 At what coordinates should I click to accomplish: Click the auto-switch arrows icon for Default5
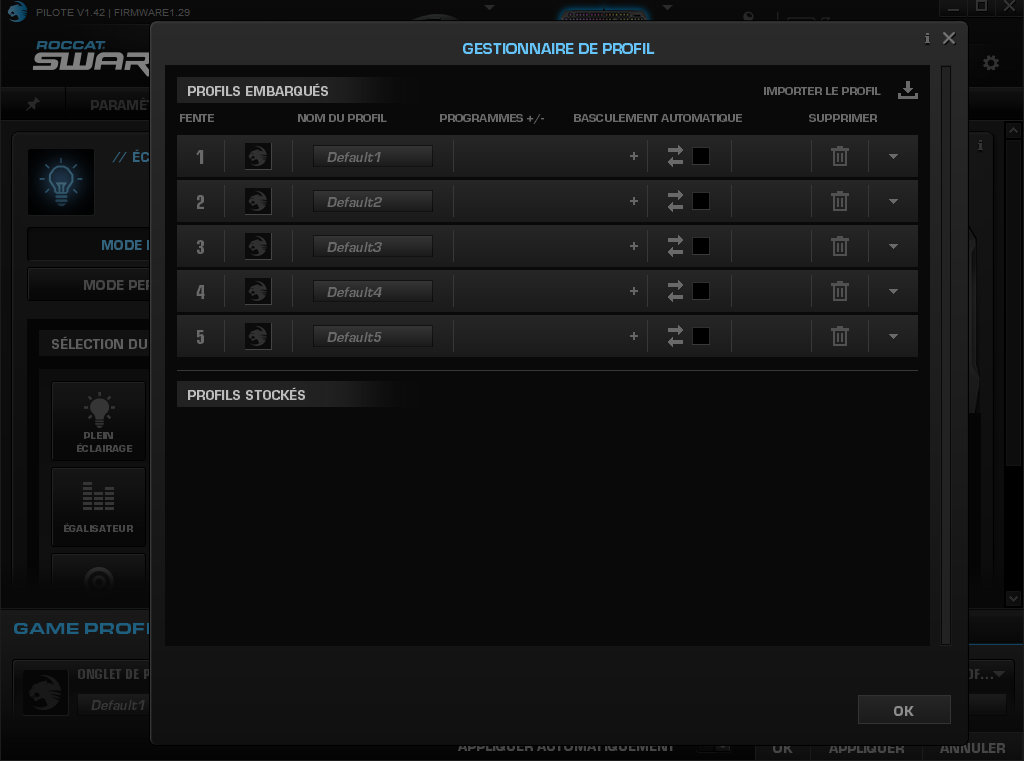[x=675, y=336]
